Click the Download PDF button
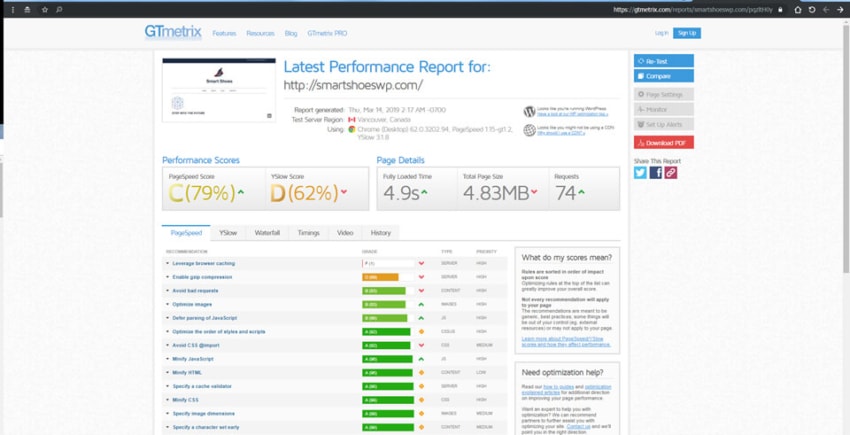 pos(664,143)
